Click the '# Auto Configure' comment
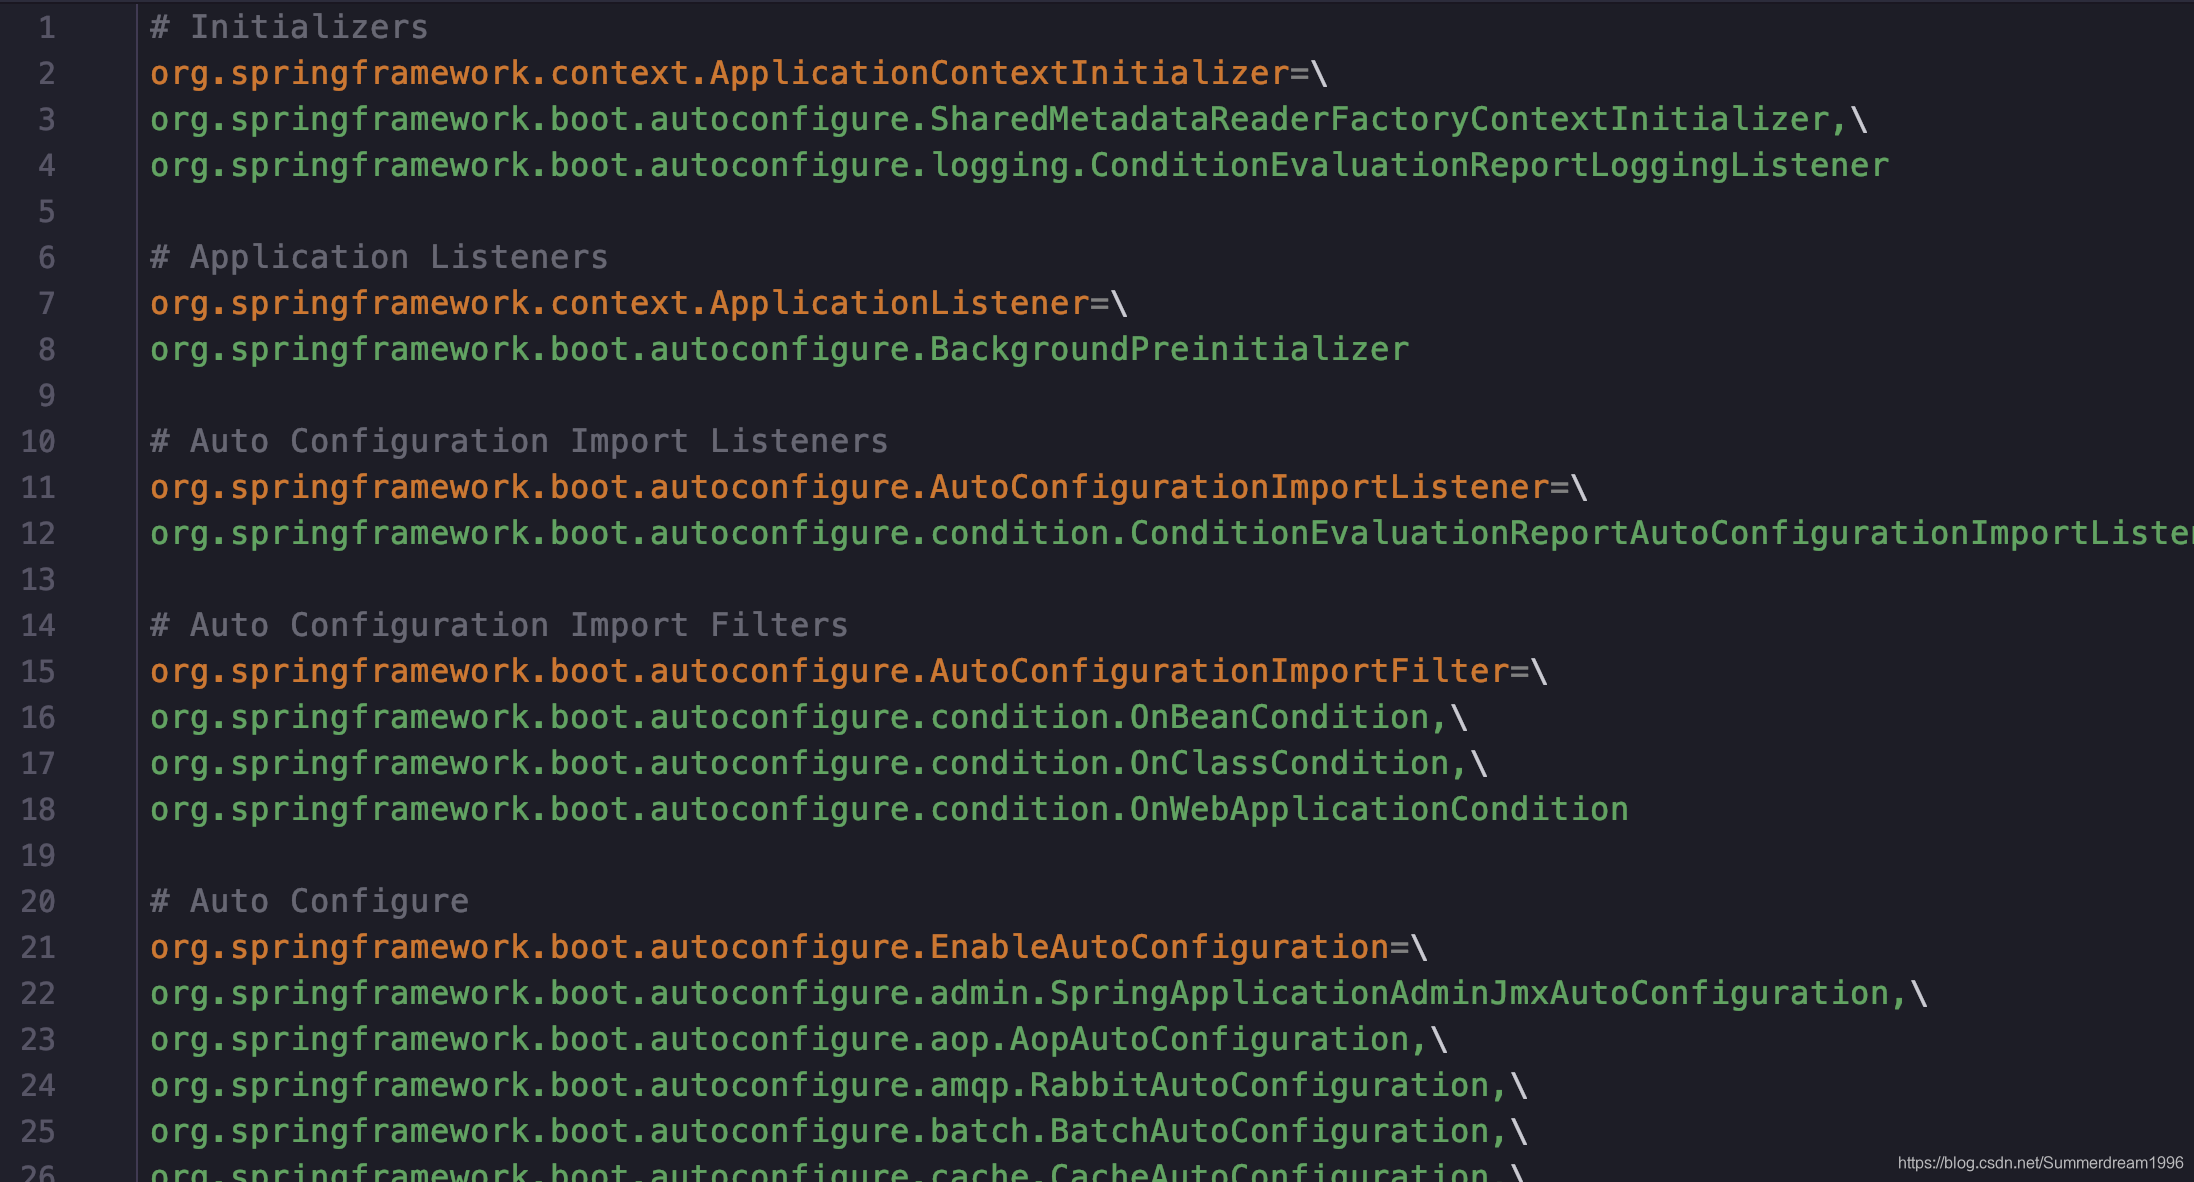The height and width of the screenshot is (1182, 2194). click(309, 901)
